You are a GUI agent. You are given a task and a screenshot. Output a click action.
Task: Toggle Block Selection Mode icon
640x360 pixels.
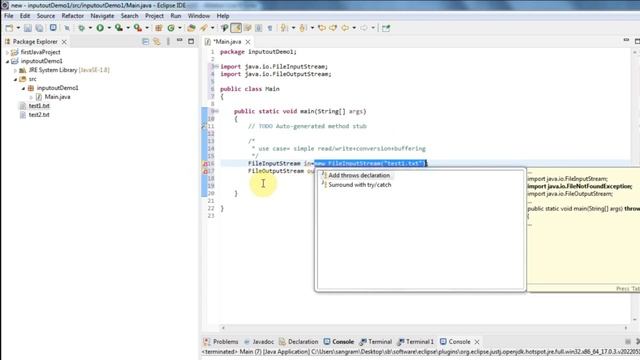(258, 28)
